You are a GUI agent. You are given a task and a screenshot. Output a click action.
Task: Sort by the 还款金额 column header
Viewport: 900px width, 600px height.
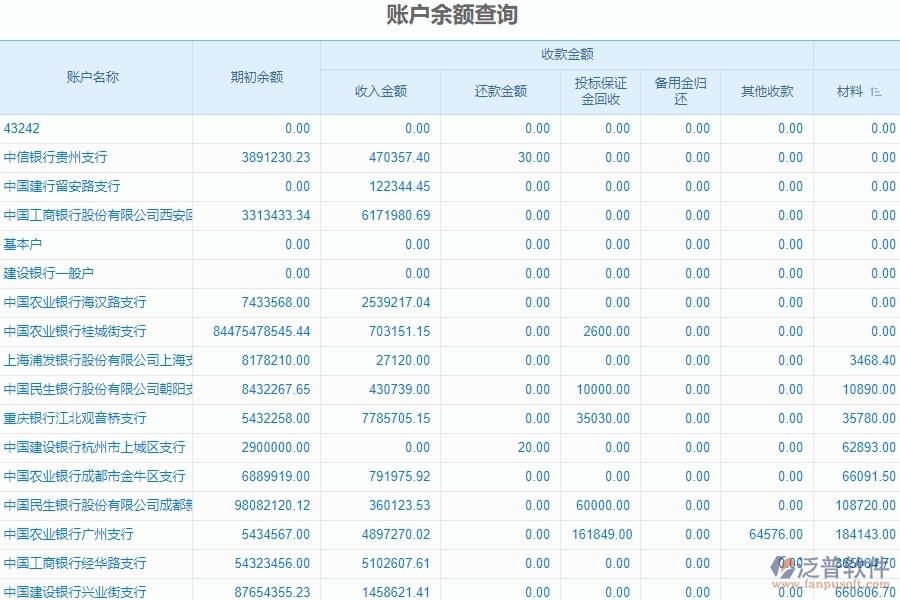(501, 90)
